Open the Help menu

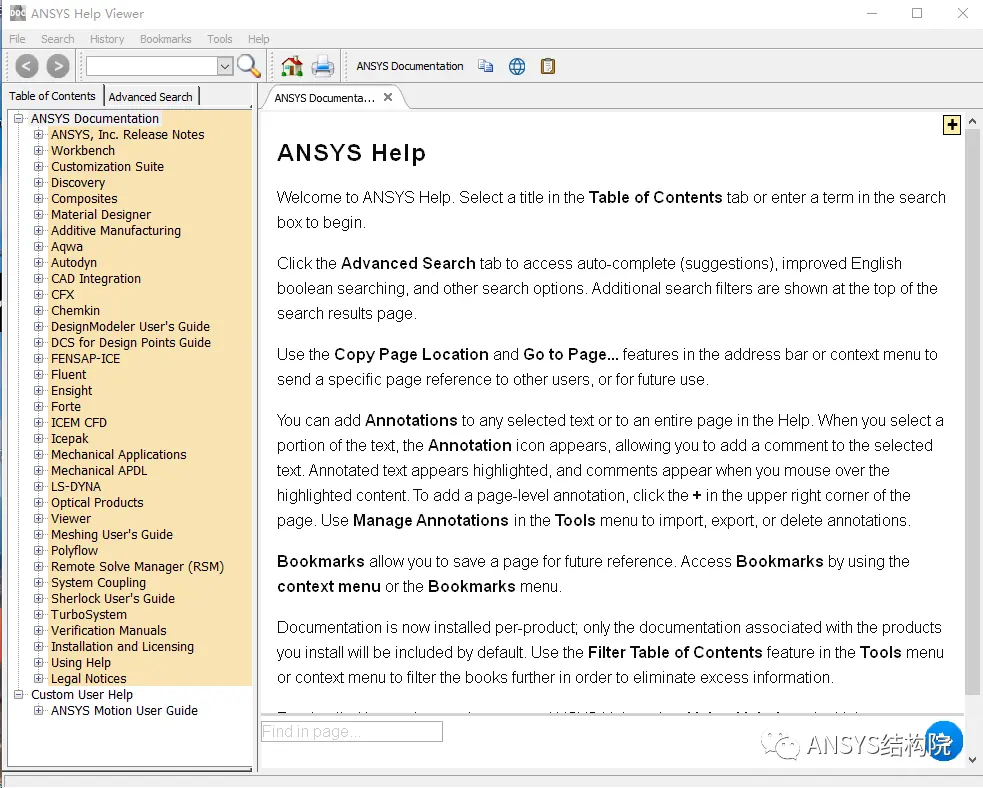click(x=258, y=39)
